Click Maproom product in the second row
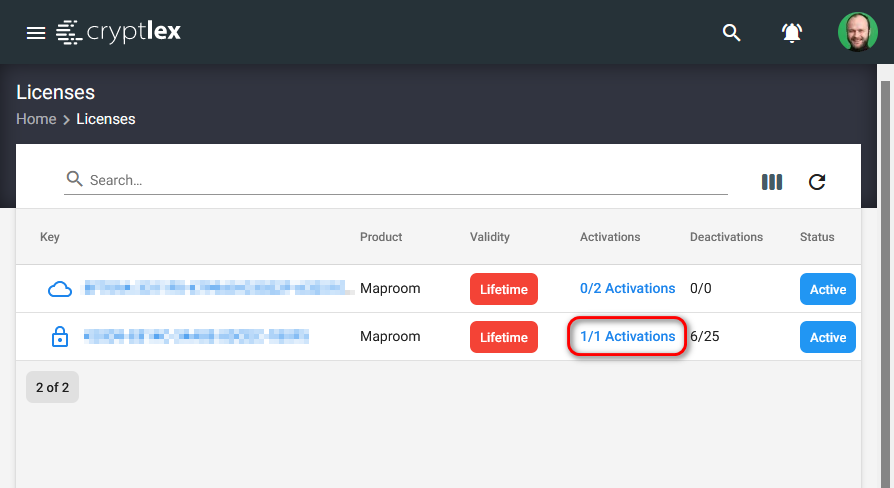 (x=390, y=336)
